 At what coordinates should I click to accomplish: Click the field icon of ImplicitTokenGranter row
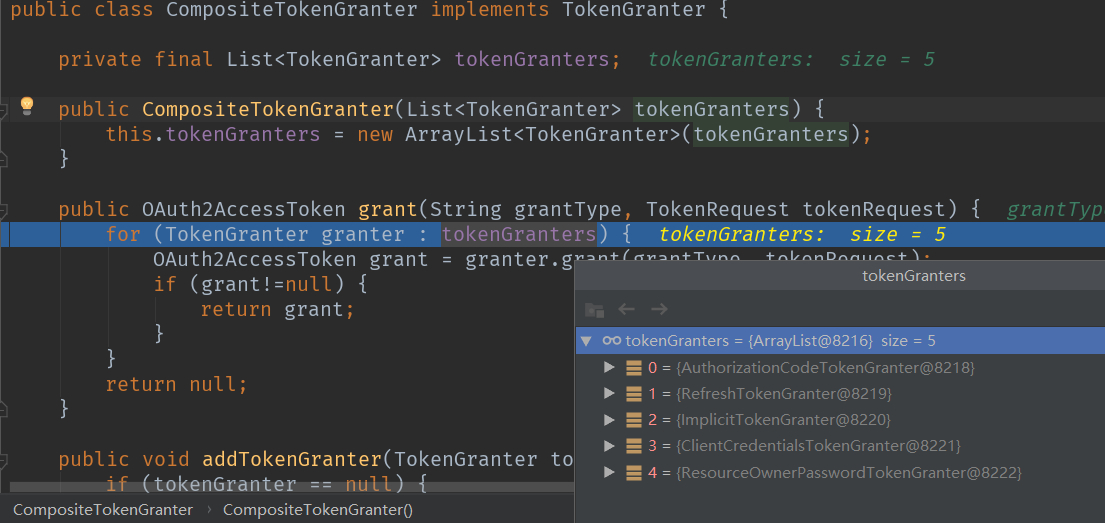(634, 420)
